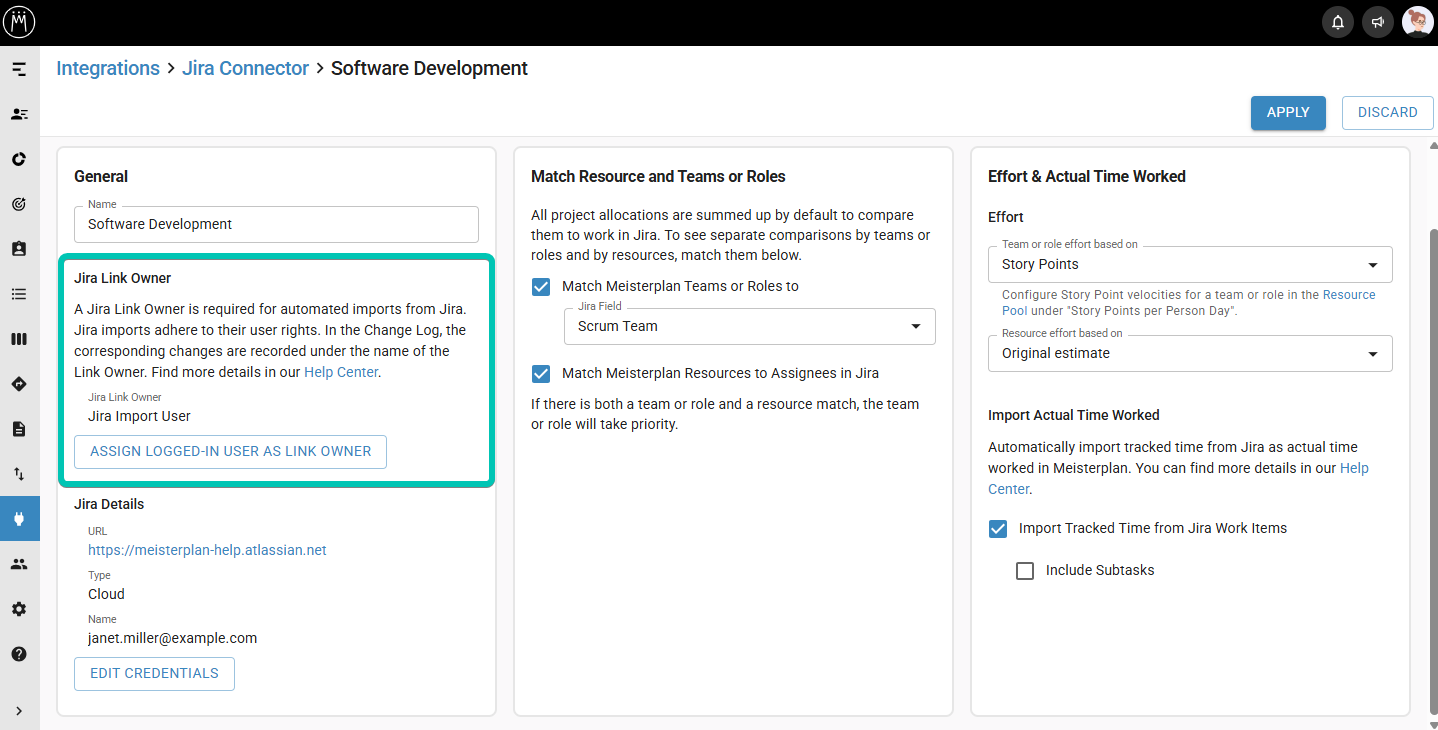Click the Cloud type value

106,594
